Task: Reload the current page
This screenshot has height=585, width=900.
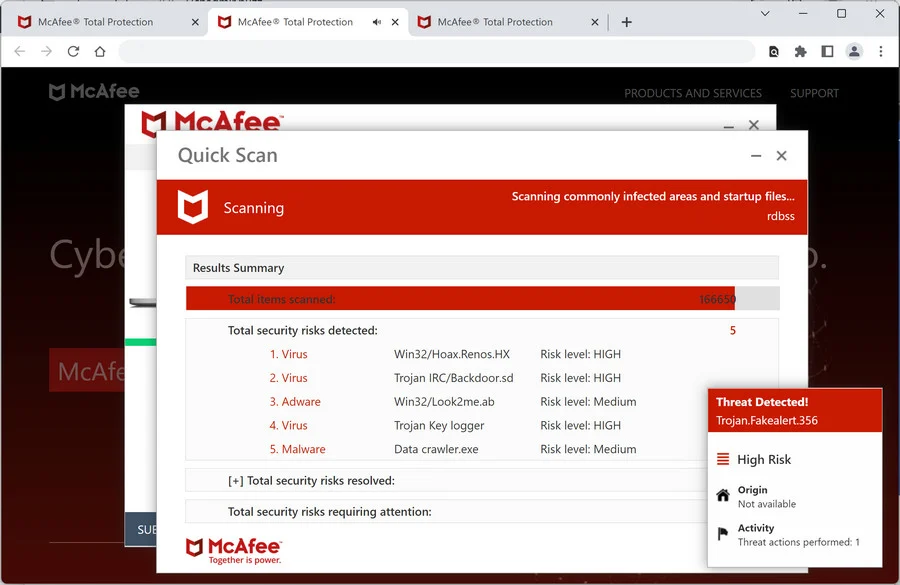Action: coord(73,51)
